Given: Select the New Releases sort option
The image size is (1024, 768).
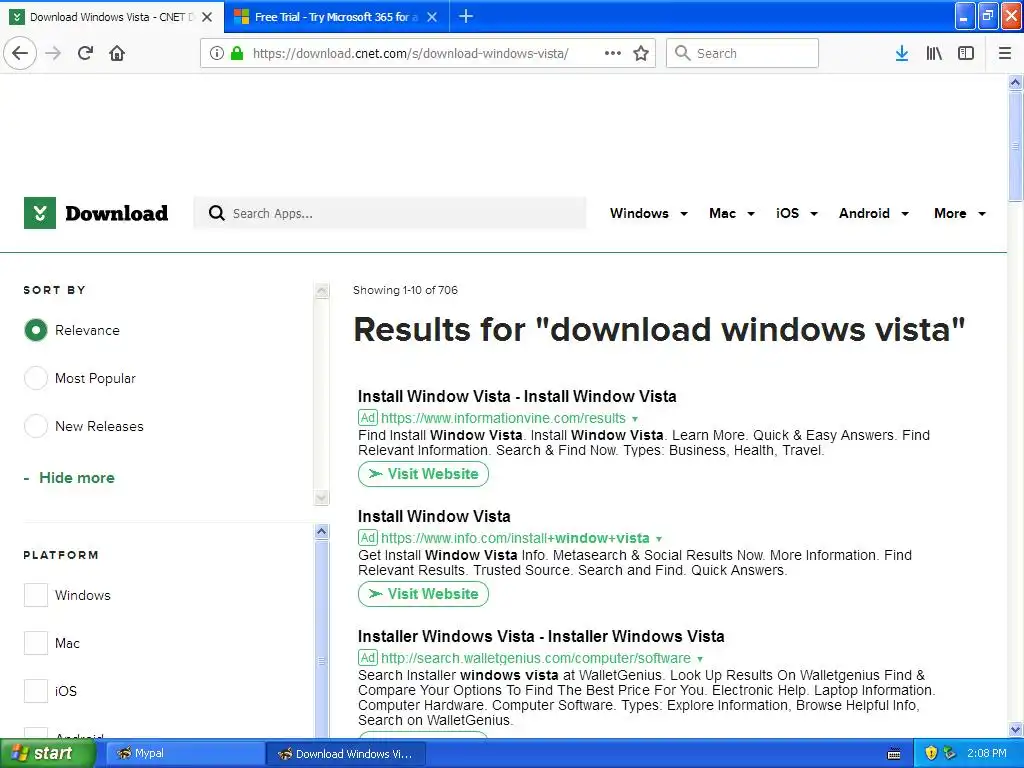Looking at the screenshot, I should pyautogui.click(x=36, y=426).
